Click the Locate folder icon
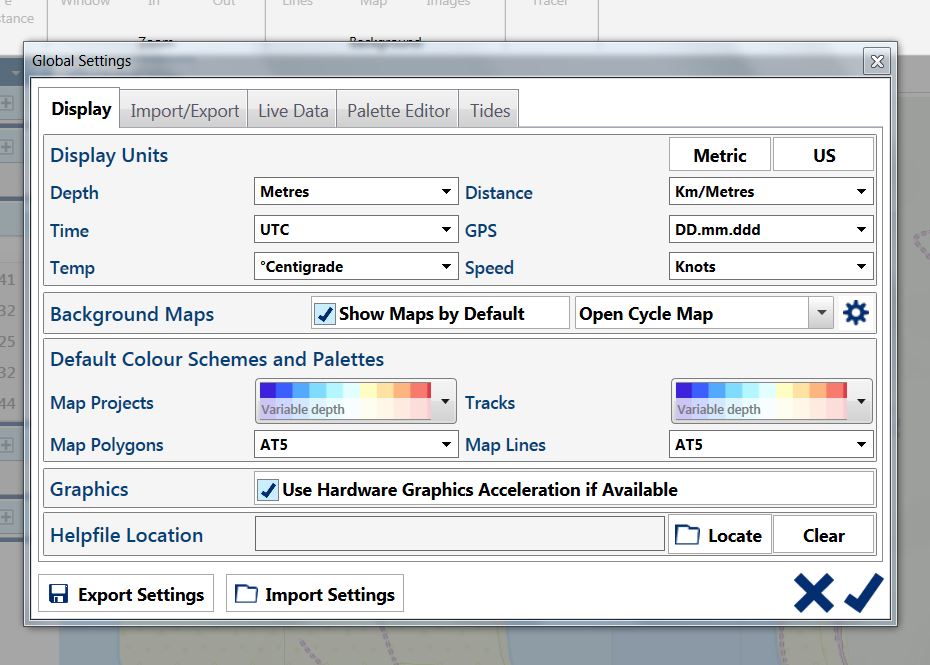Viewport: 930px width, 665px height. [687, 535]
